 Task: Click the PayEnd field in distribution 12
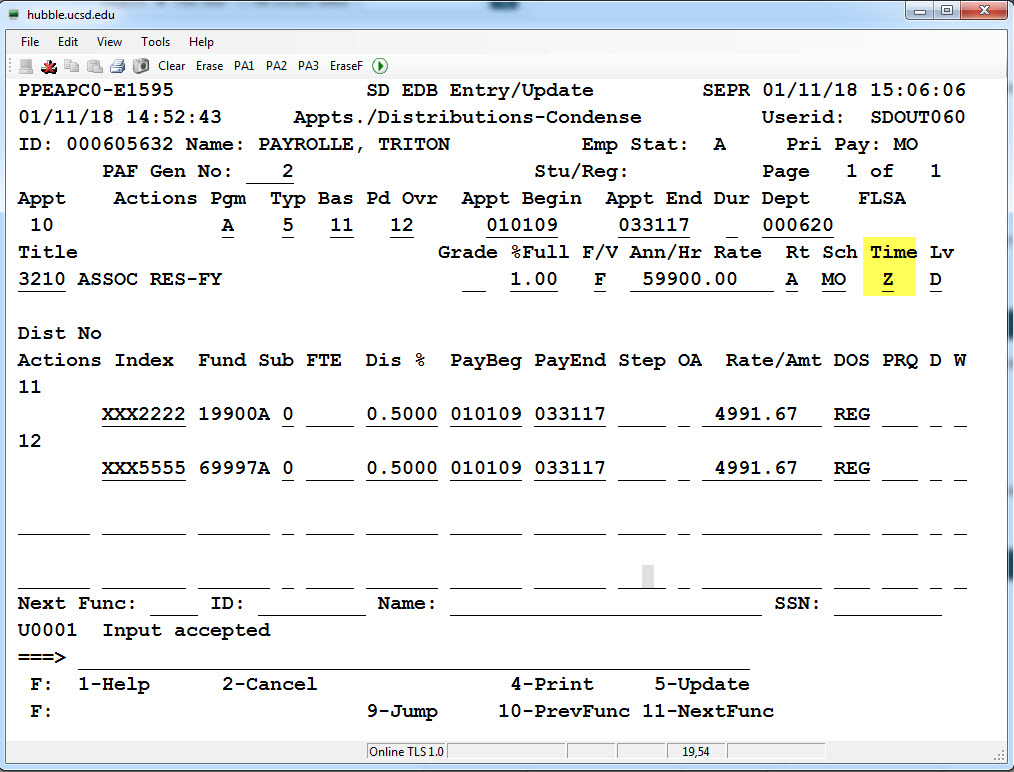[570, 469]
